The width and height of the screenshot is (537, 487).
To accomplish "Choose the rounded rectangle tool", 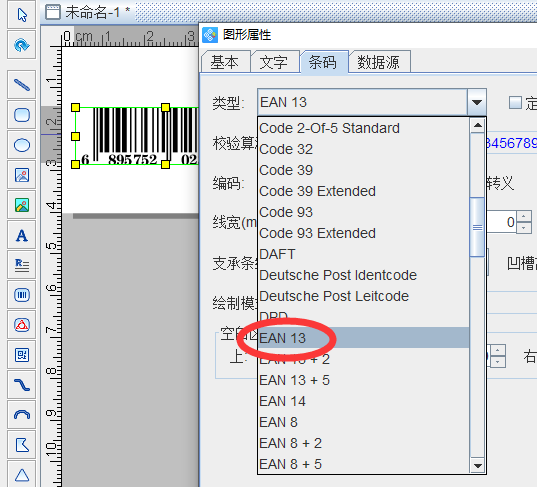I will click(x=22, y=115).
